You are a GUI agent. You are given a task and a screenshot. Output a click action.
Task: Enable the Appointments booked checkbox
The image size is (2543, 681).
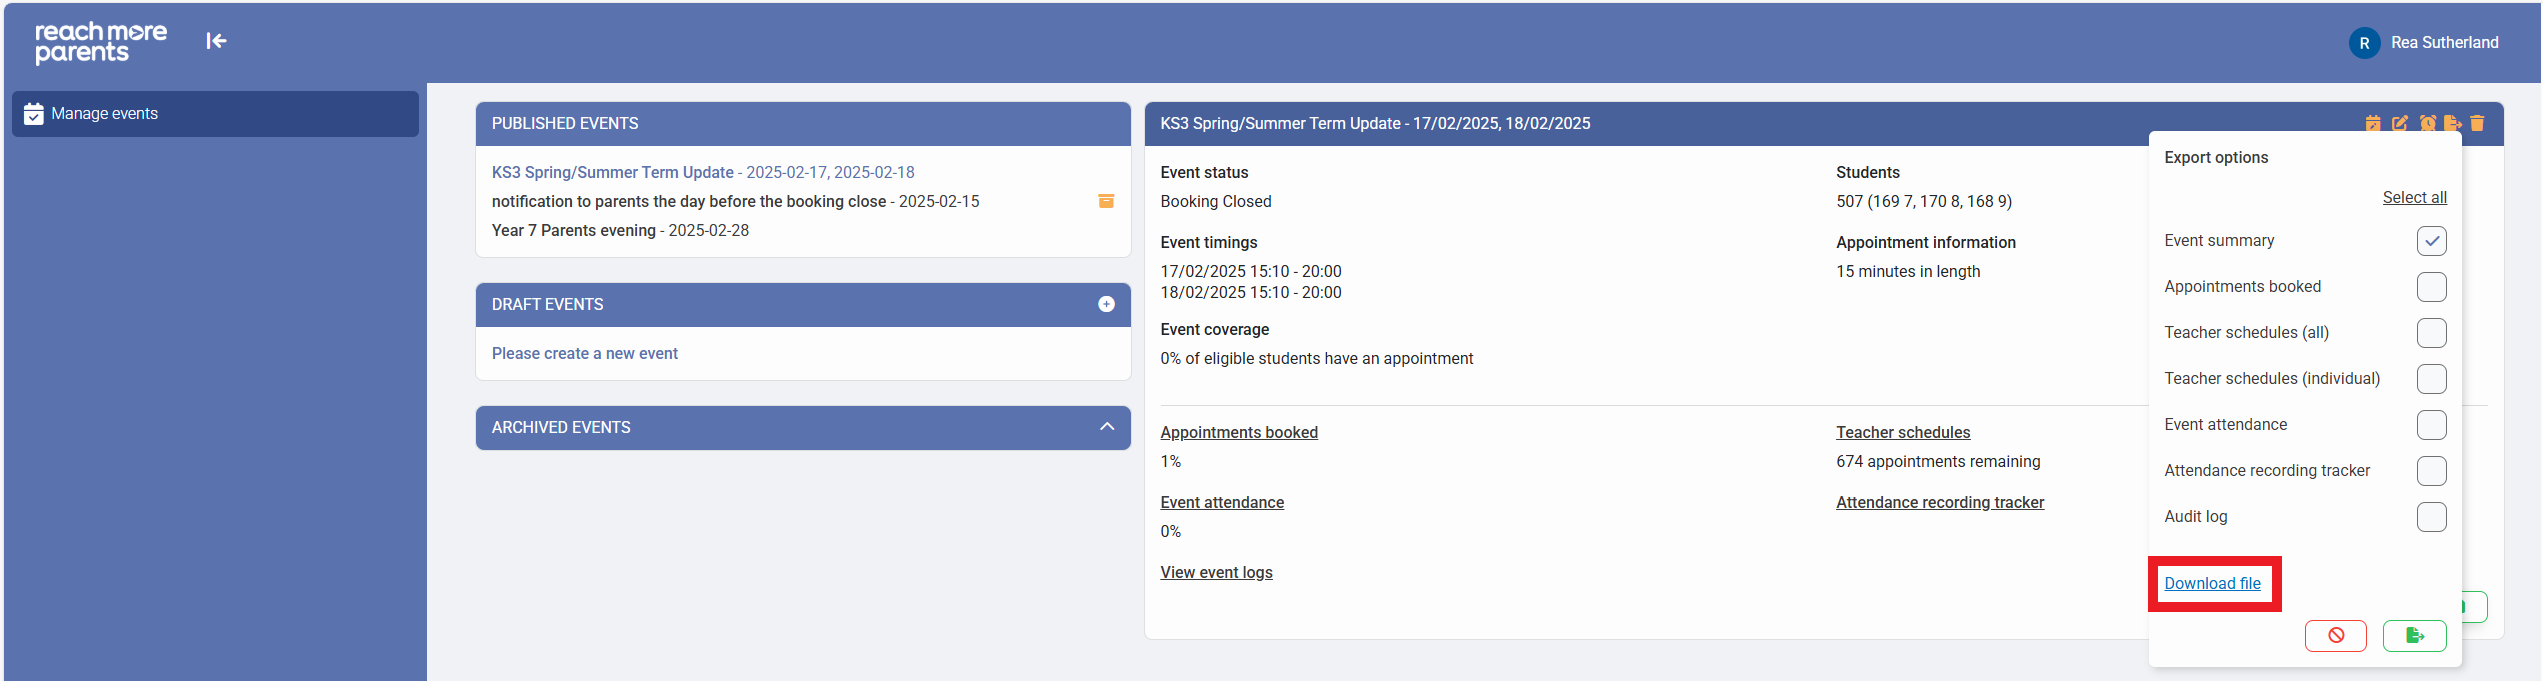pyautogui.click(x=2431, y=287)
